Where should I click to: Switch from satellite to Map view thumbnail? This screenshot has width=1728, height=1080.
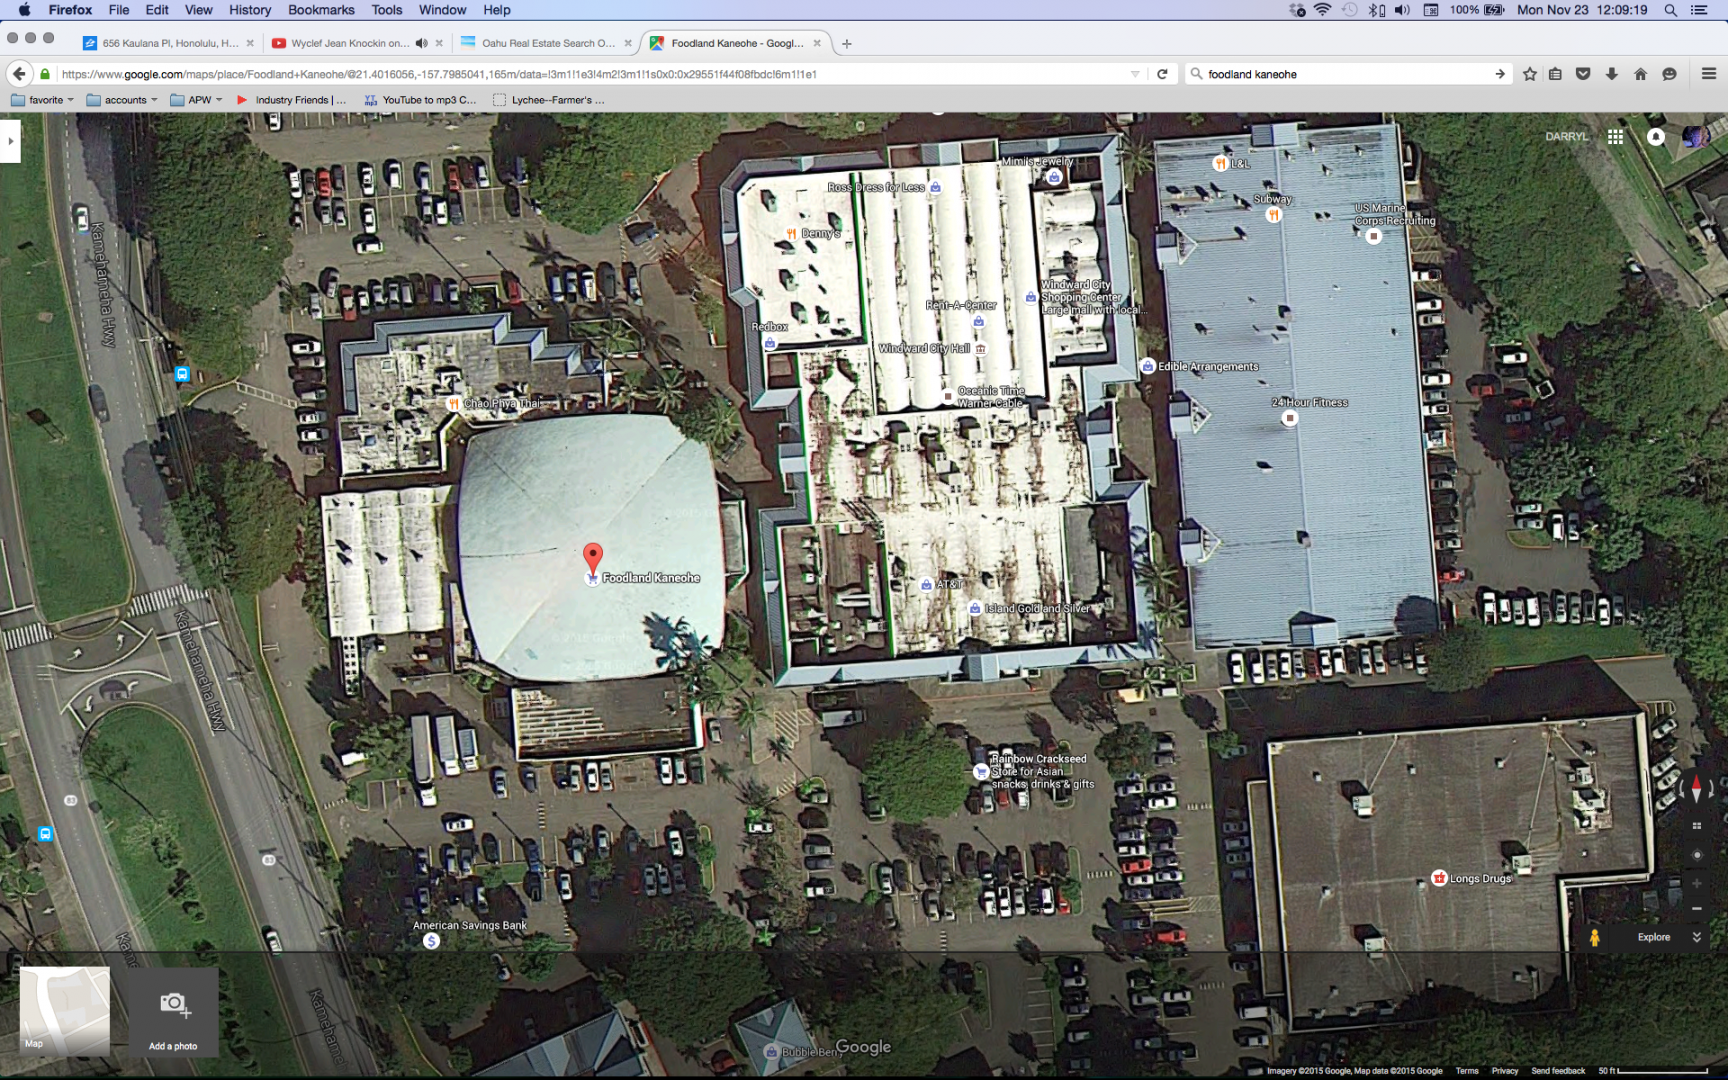tap(65, 1011)
